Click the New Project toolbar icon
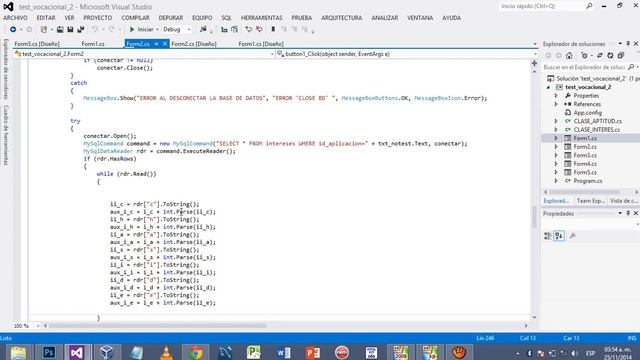 point(44,29)
